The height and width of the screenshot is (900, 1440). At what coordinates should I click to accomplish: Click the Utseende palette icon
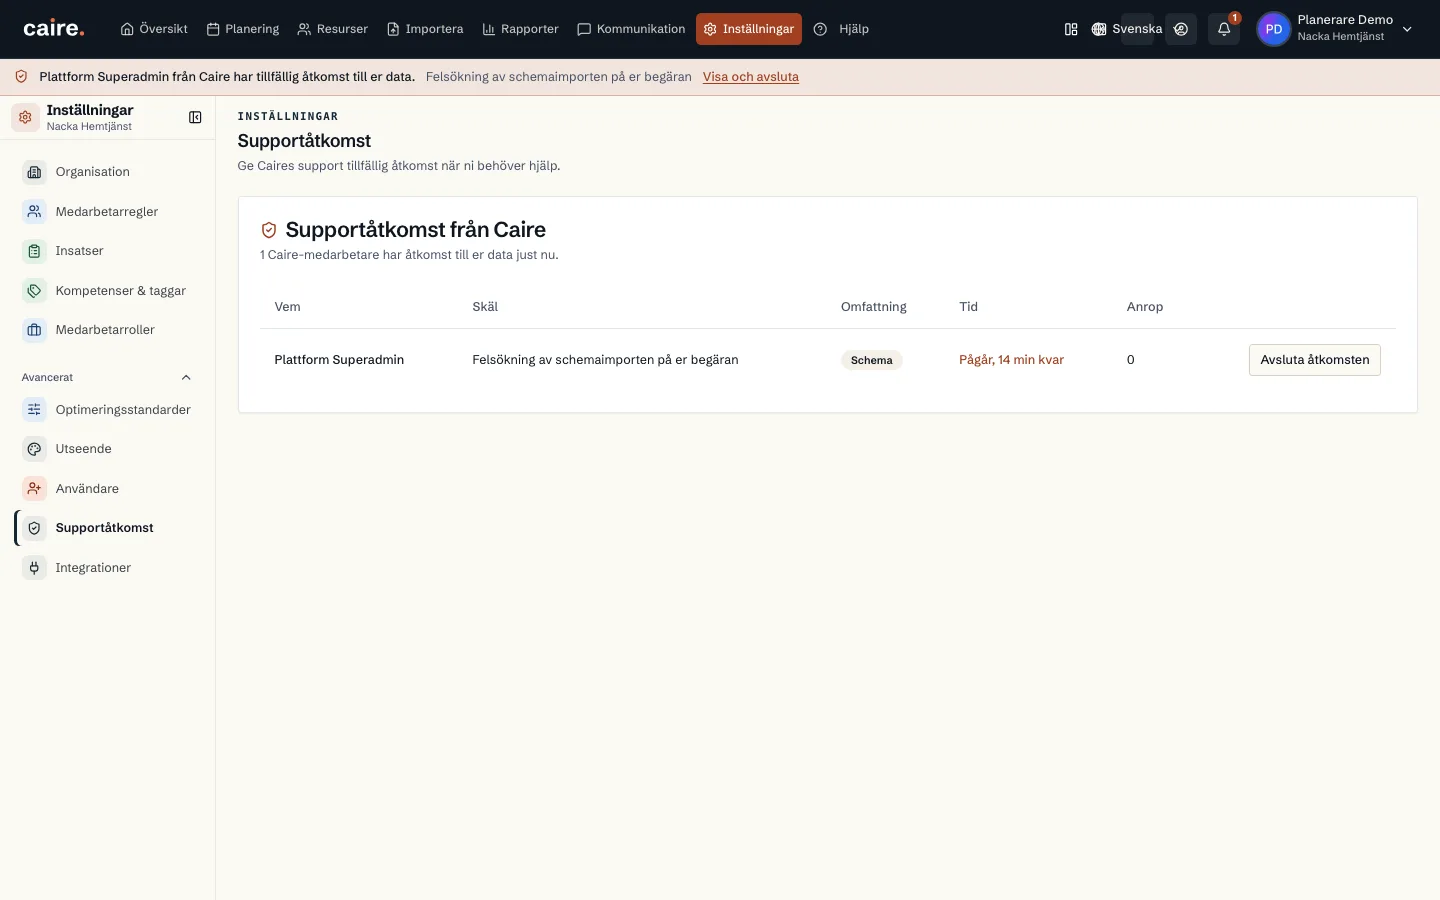click(34, 449)
